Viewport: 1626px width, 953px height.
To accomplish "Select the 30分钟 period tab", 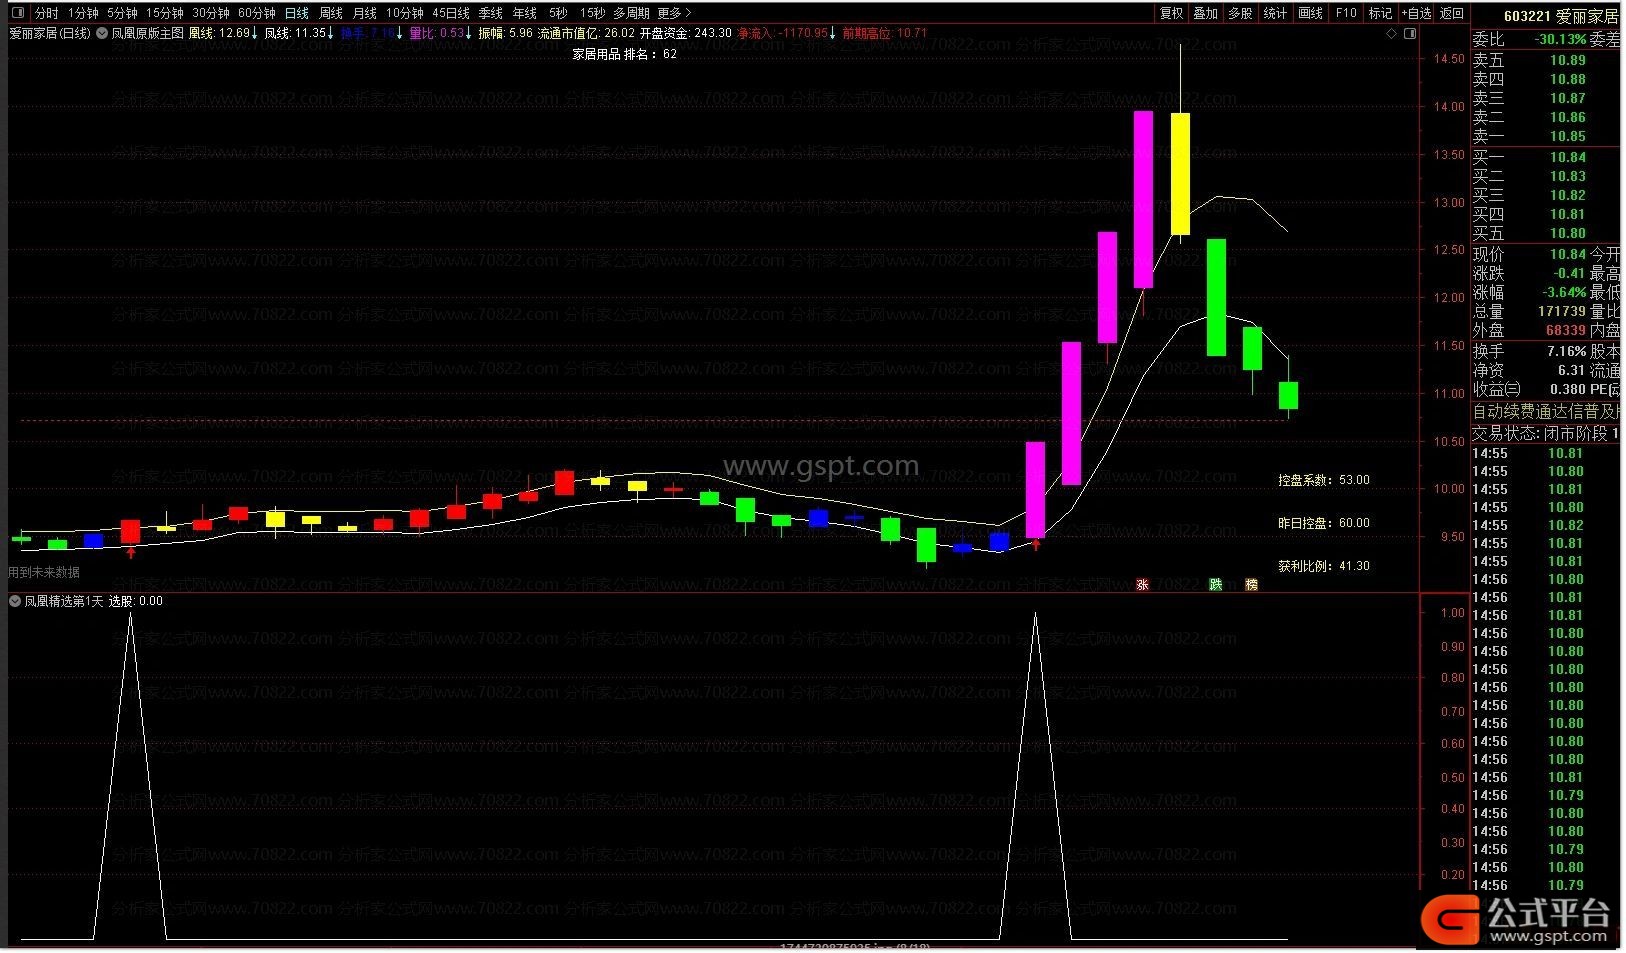I will click(x=210, y=13).
